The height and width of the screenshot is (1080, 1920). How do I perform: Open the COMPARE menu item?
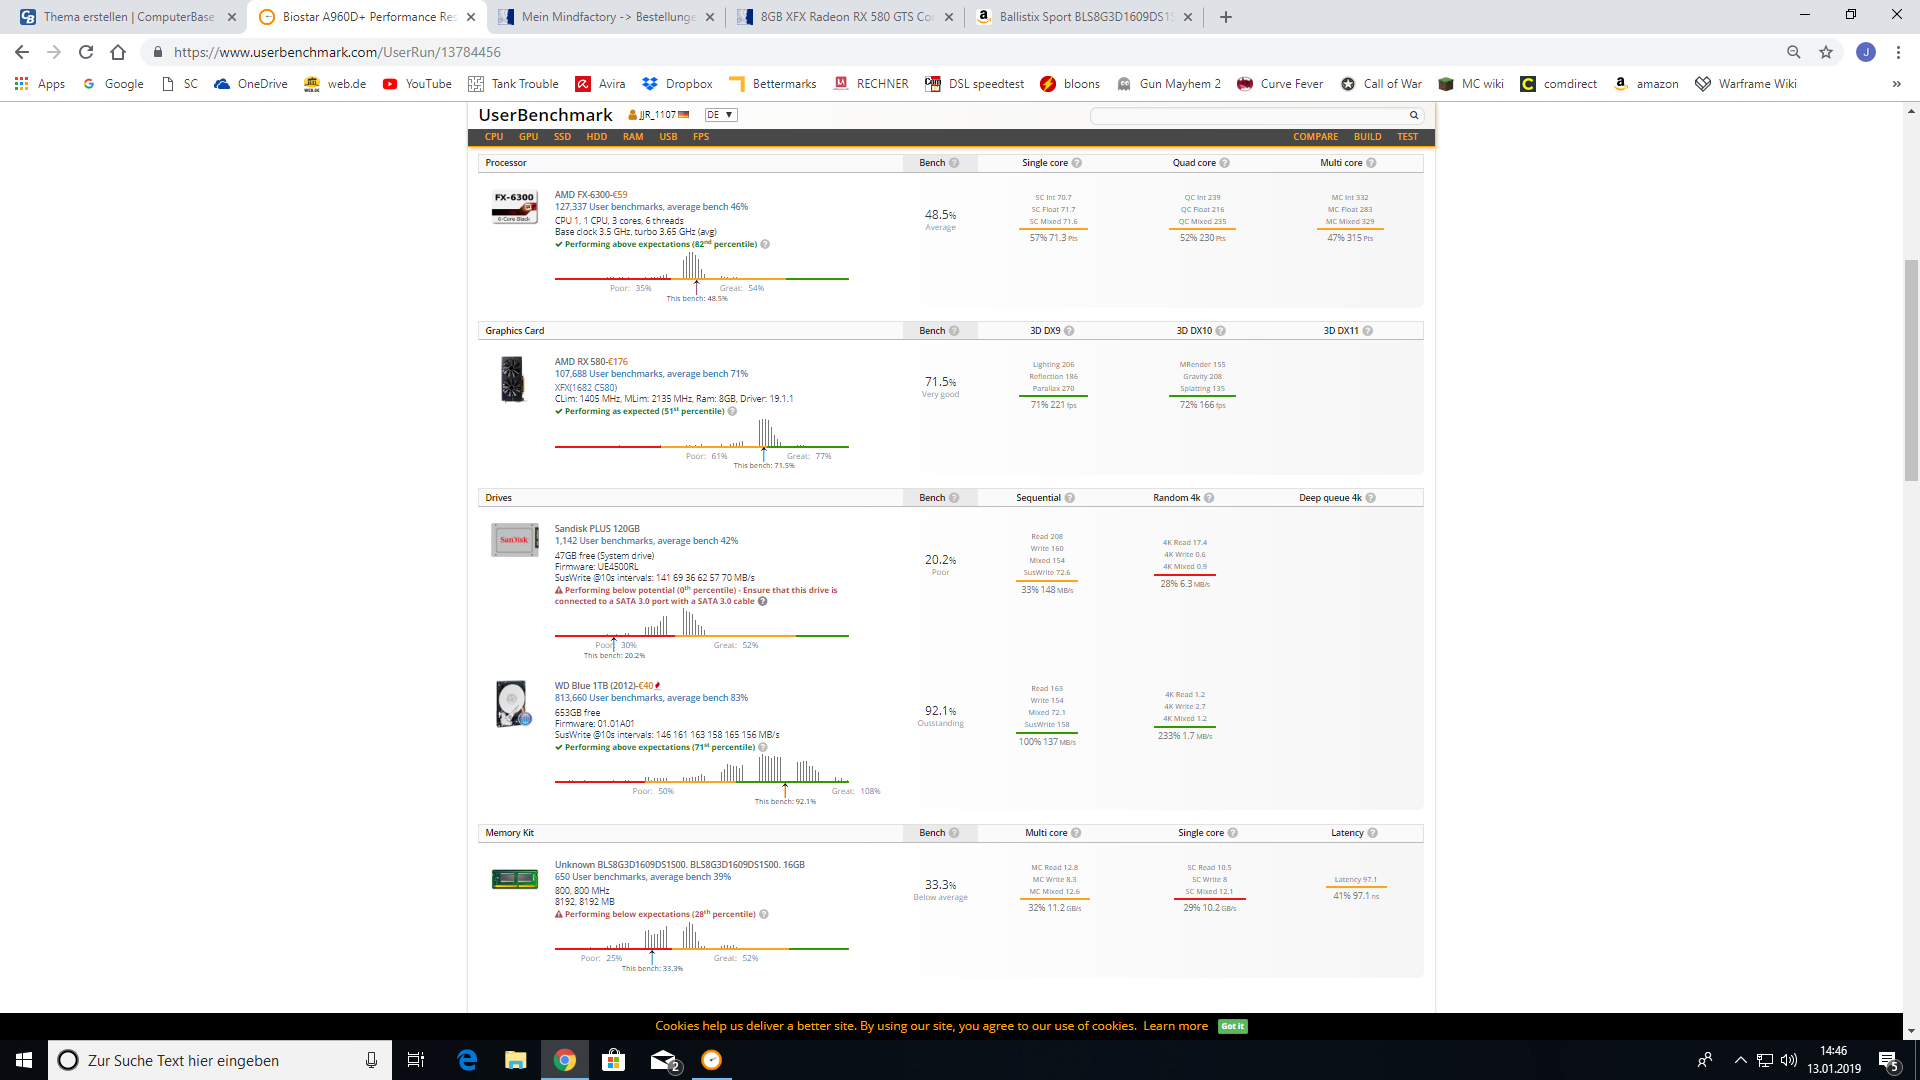click(x=1315, y=137)
